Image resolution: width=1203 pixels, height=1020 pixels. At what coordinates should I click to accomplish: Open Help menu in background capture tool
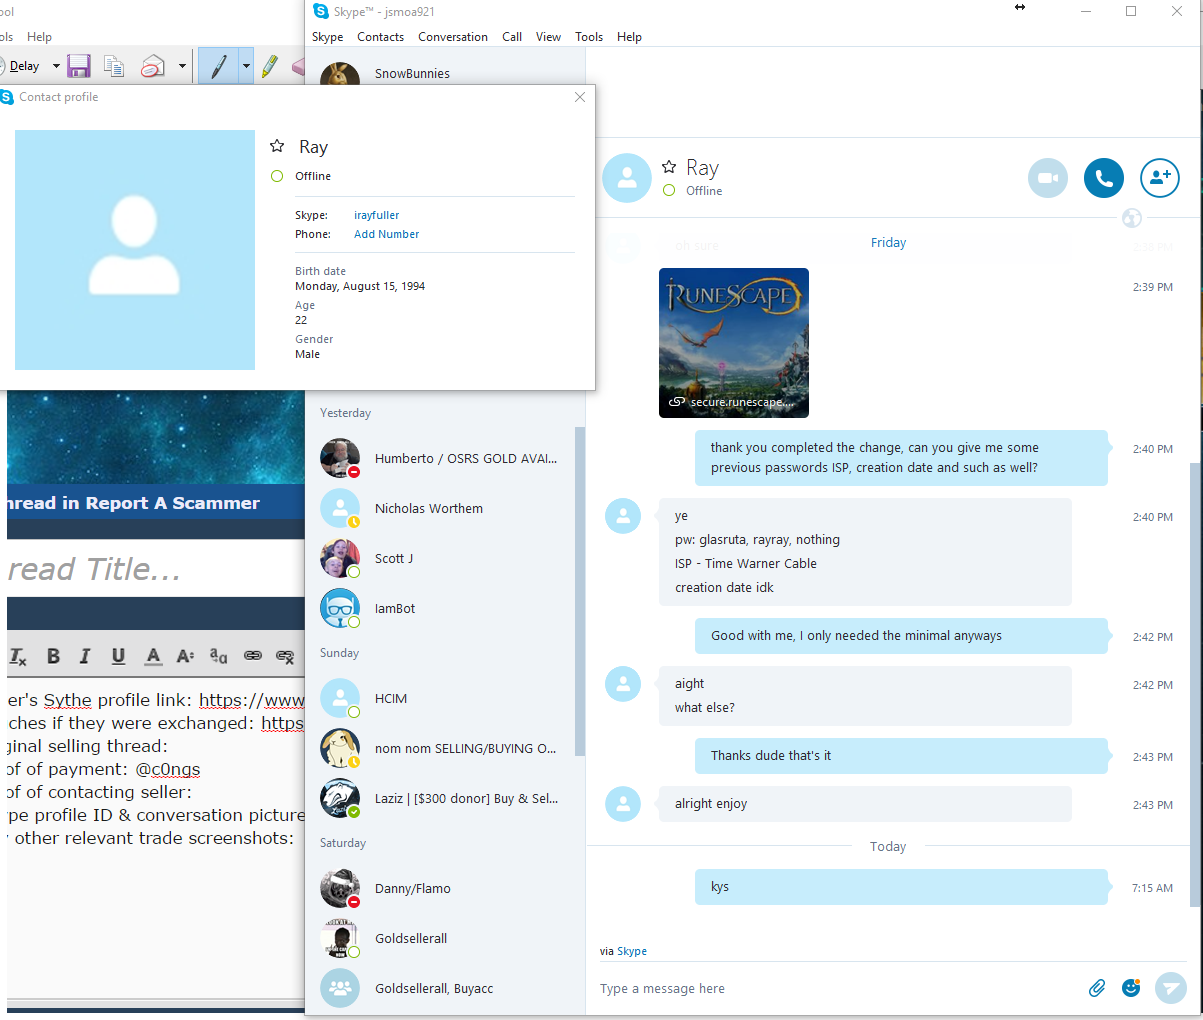coord(39,37)
